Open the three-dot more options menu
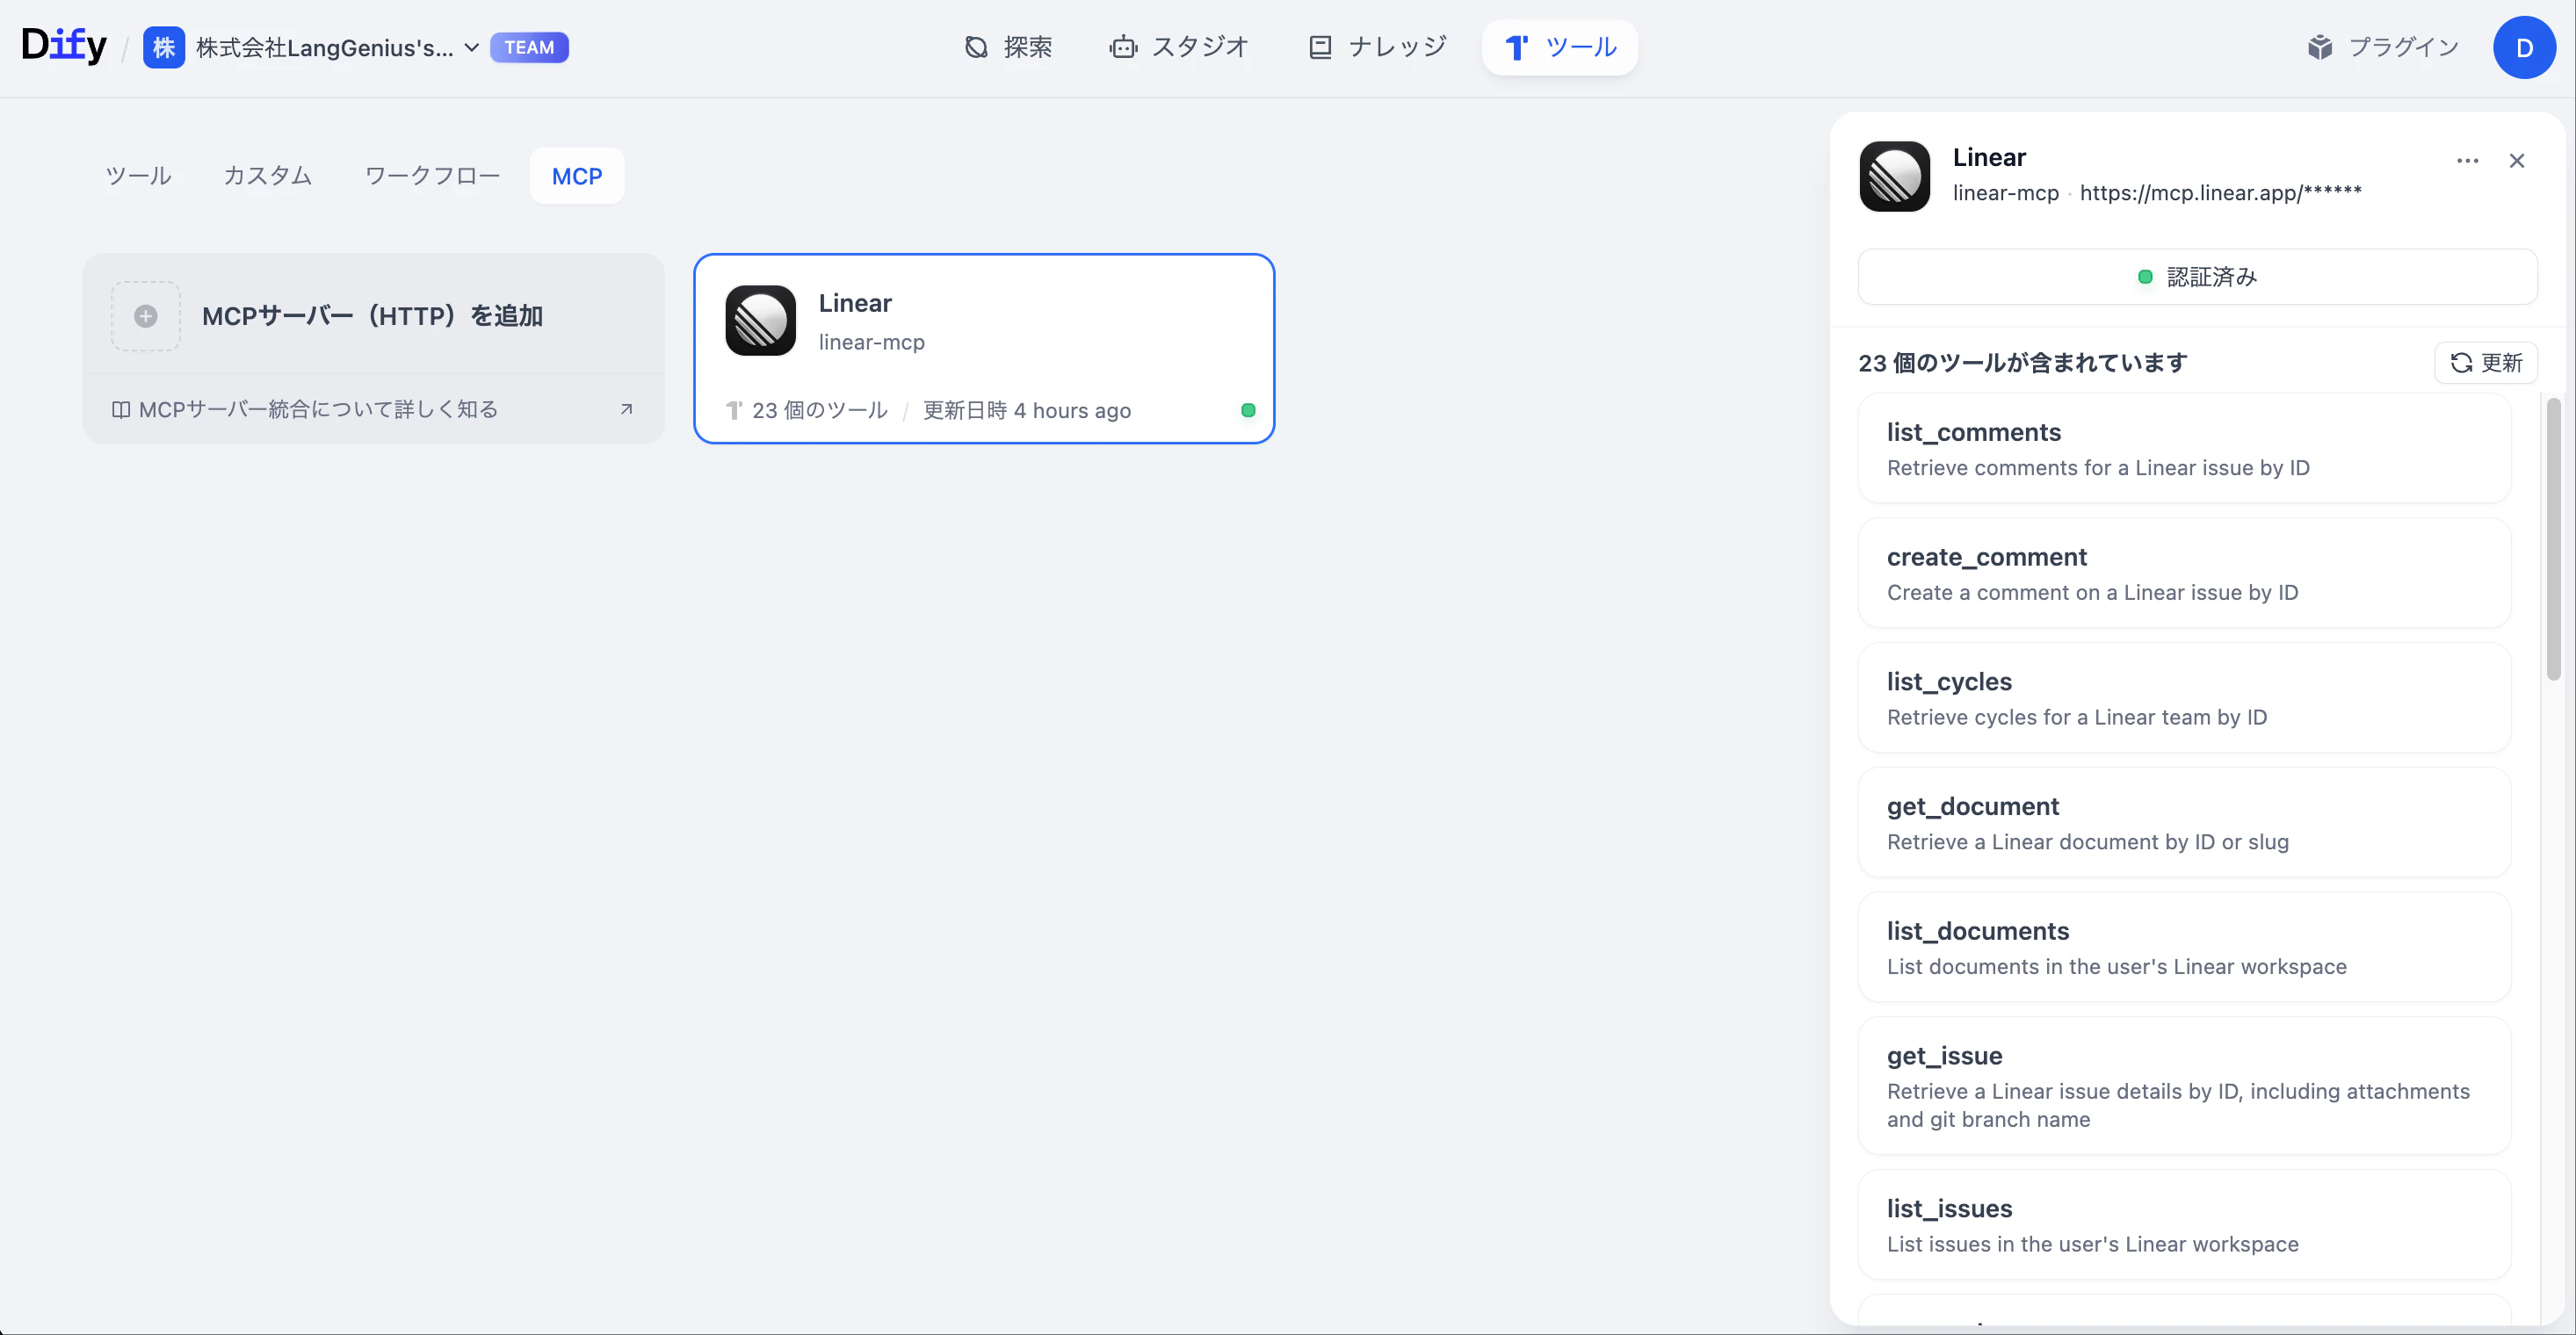 point(2468,161)
